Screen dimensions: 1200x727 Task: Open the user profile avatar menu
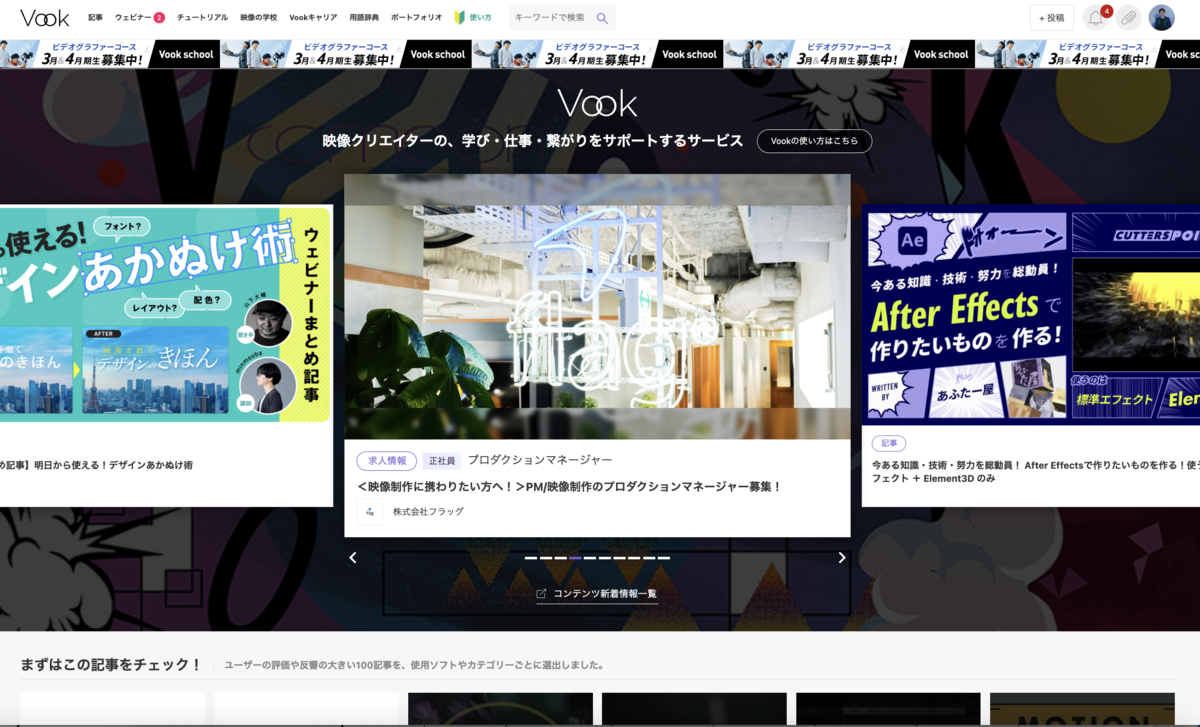tap(1161, 18)
